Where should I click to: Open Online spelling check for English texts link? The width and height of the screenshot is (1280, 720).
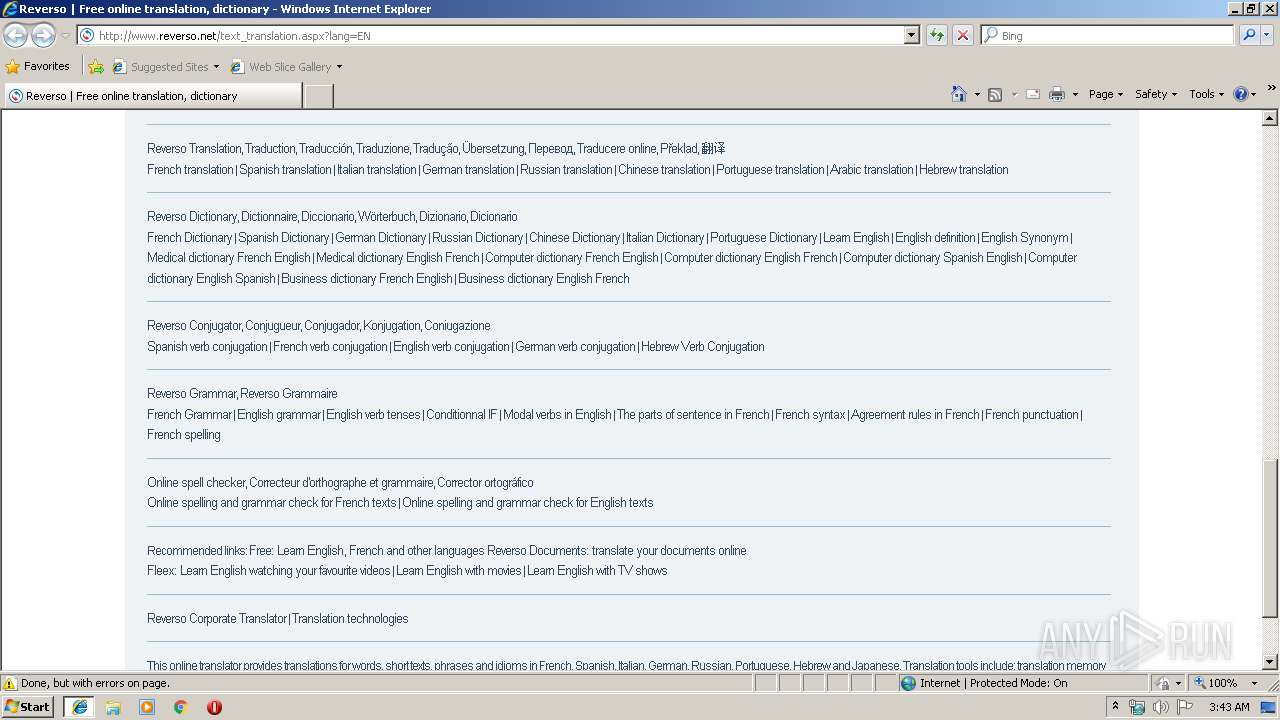pos(528,502)
